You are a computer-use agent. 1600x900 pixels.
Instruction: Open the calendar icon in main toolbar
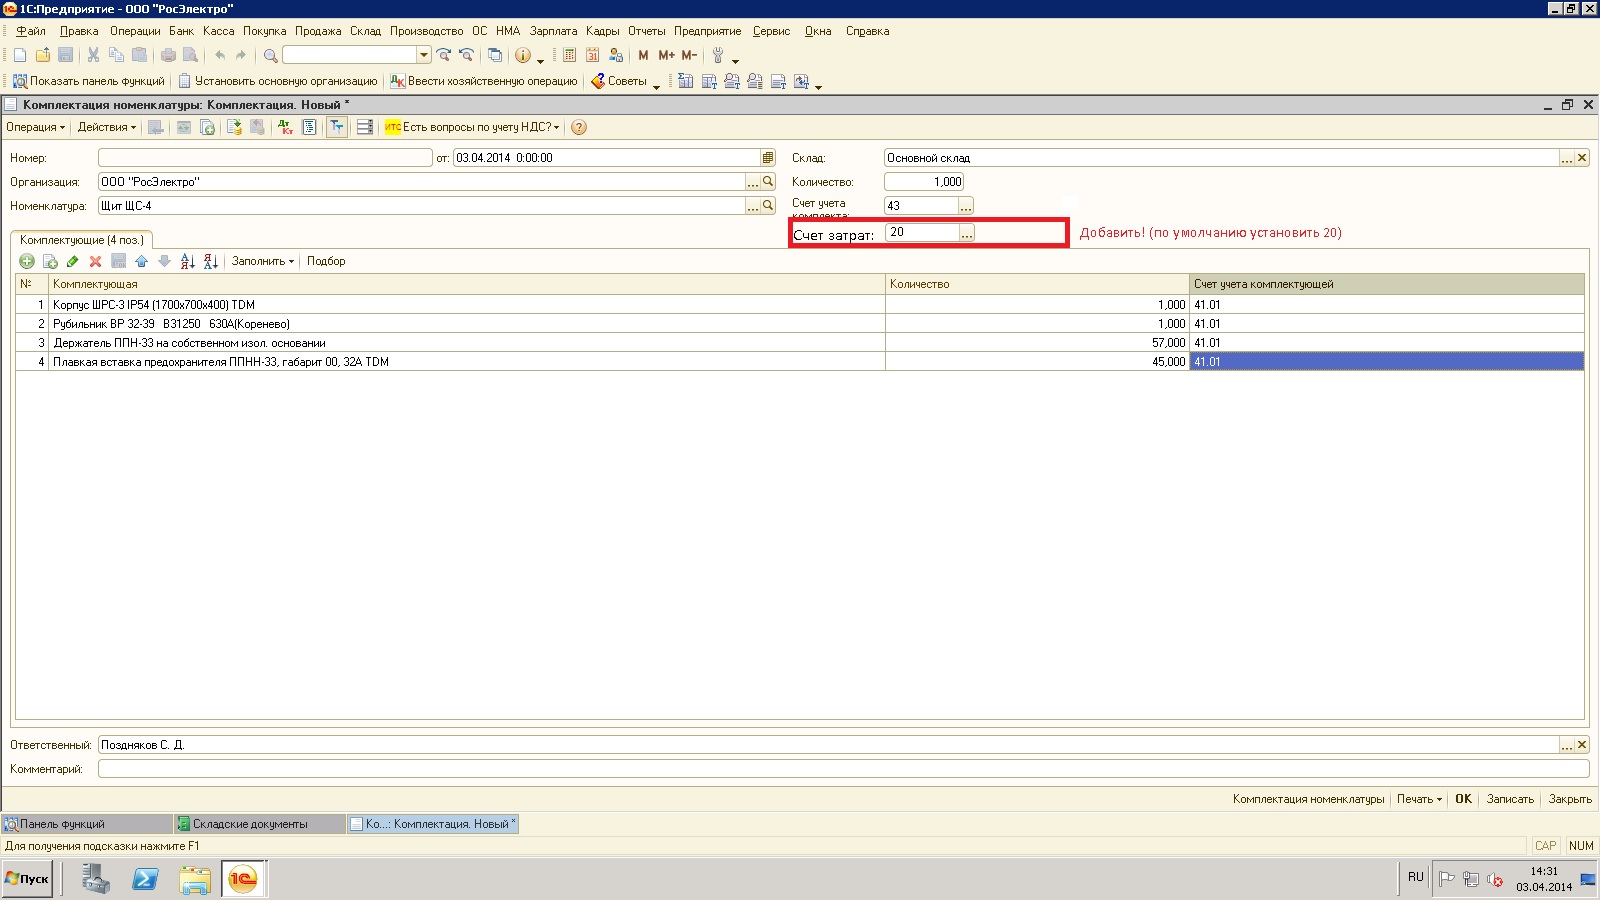[592, 55]
